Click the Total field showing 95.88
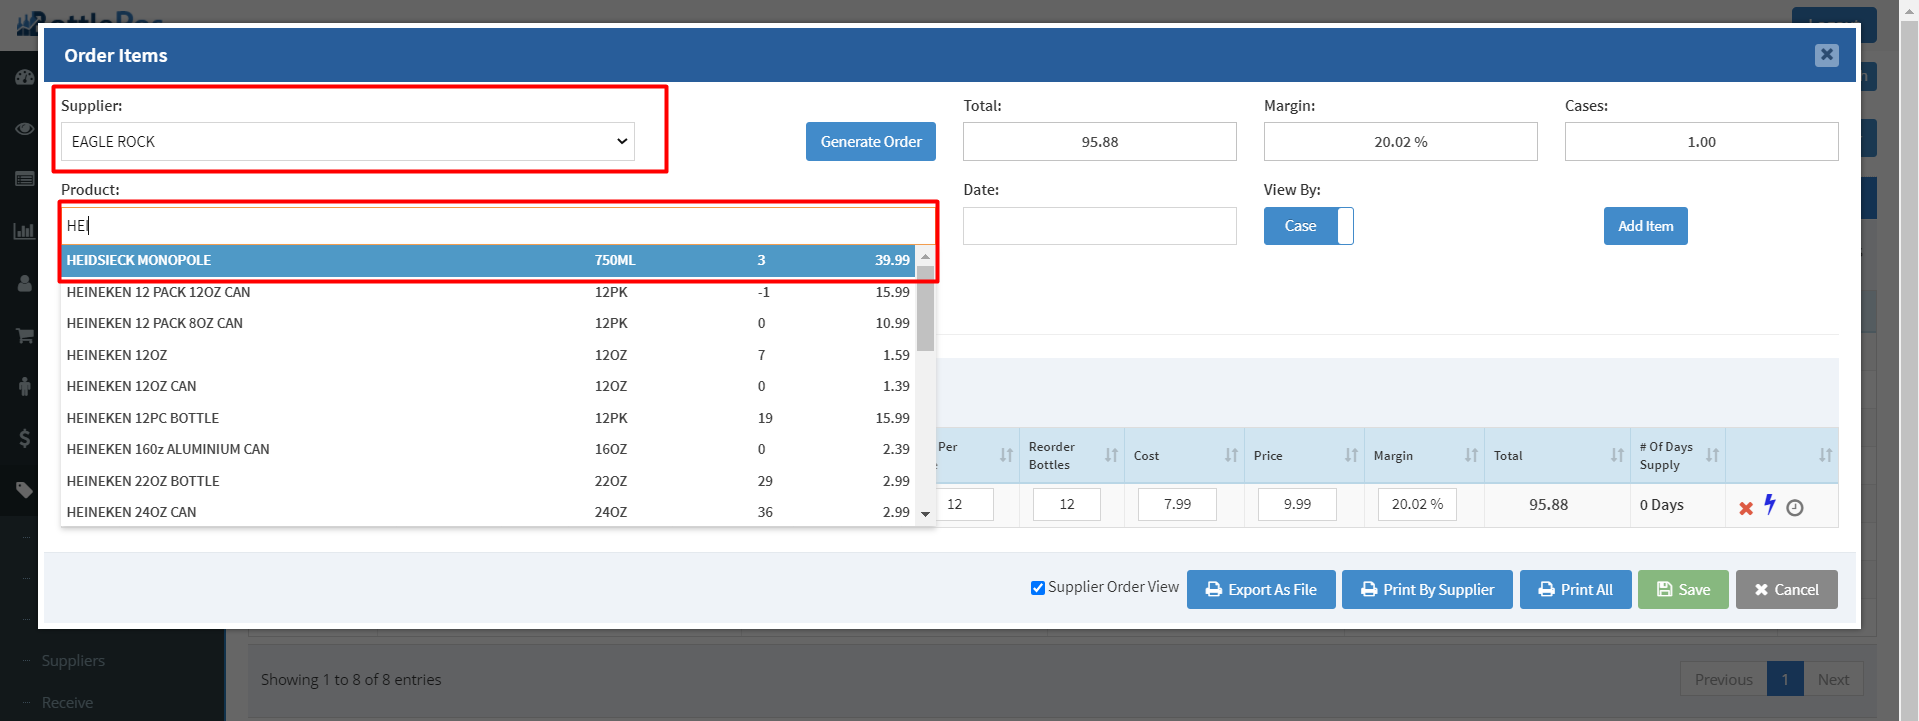 (x=1100, y=142)
